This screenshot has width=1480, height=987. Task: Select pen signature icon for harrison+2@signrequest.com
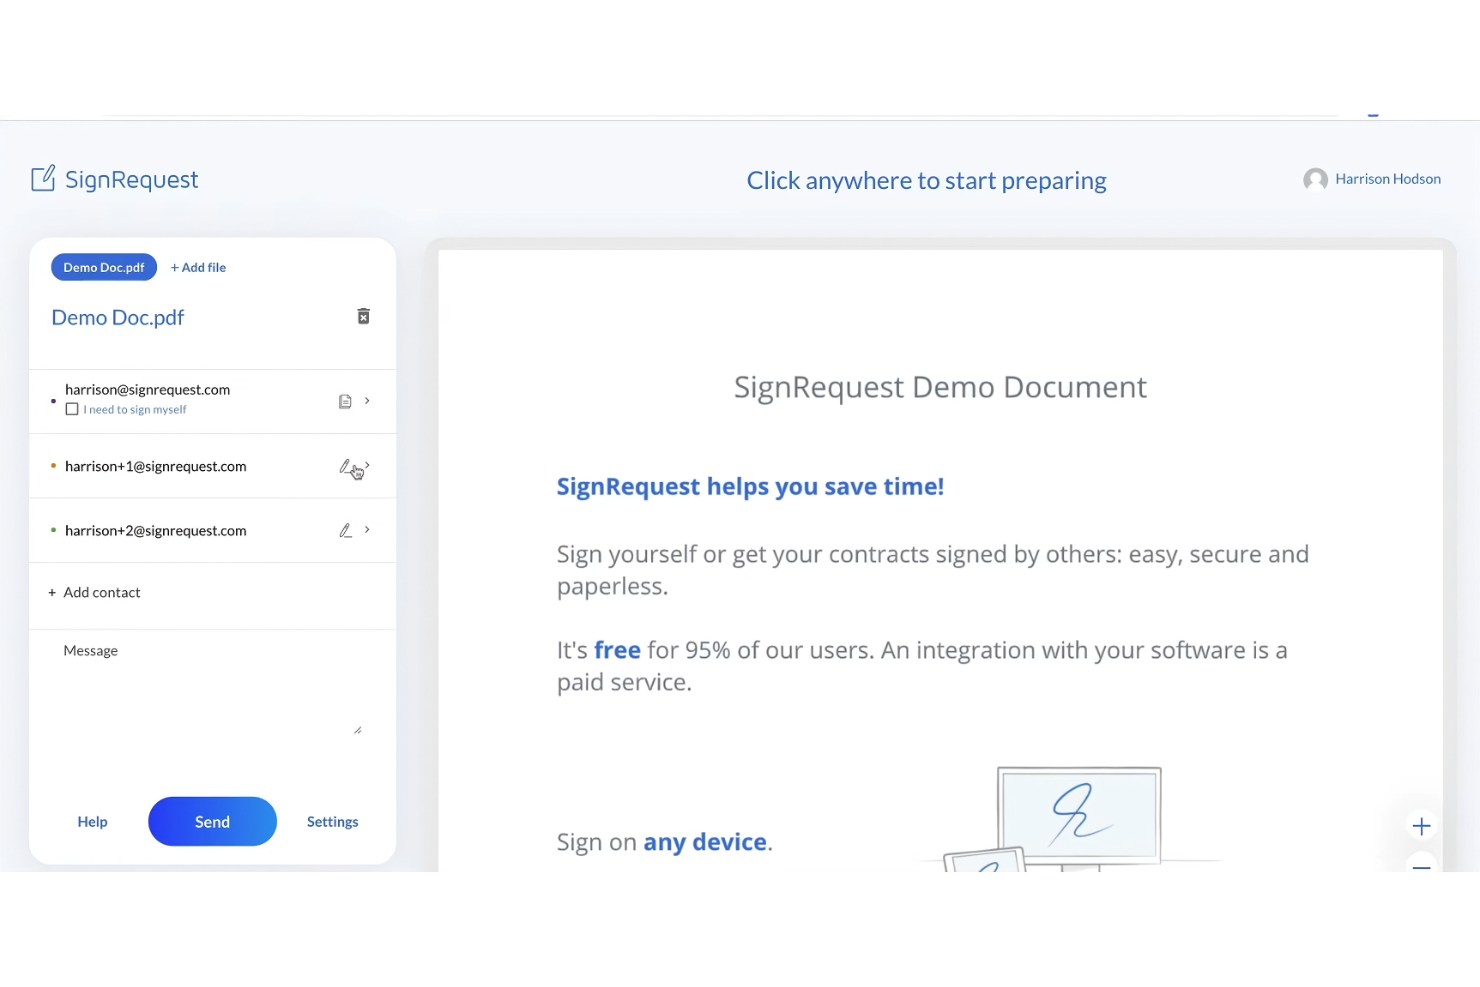[x=345, y=529]
